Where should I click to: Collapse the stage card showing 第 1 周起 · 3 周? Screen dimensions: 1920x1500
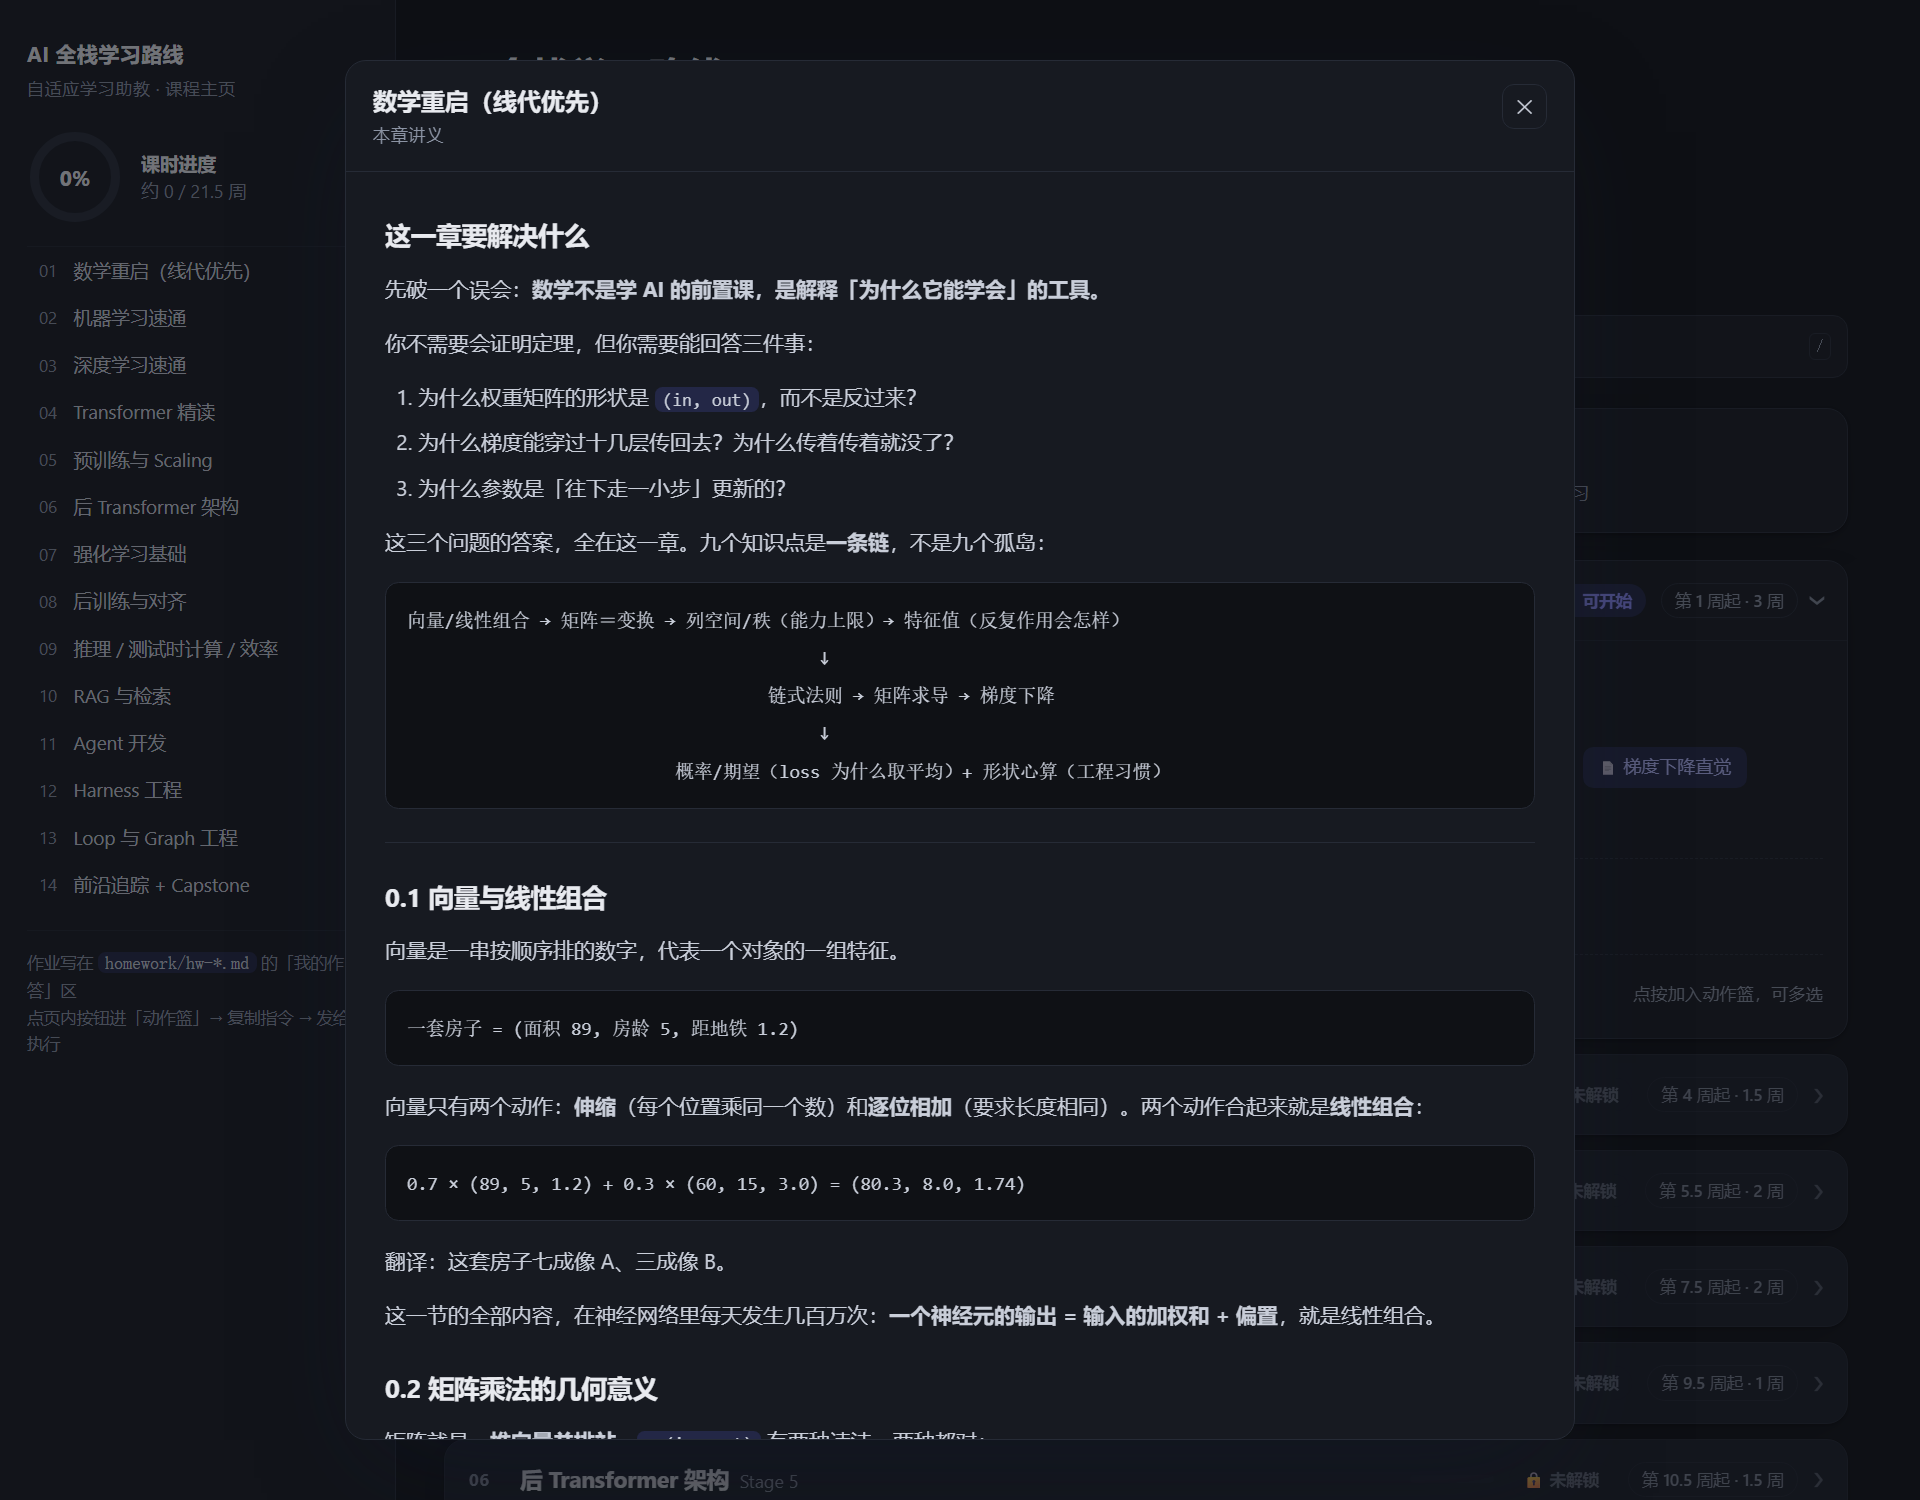(1817, 601)
